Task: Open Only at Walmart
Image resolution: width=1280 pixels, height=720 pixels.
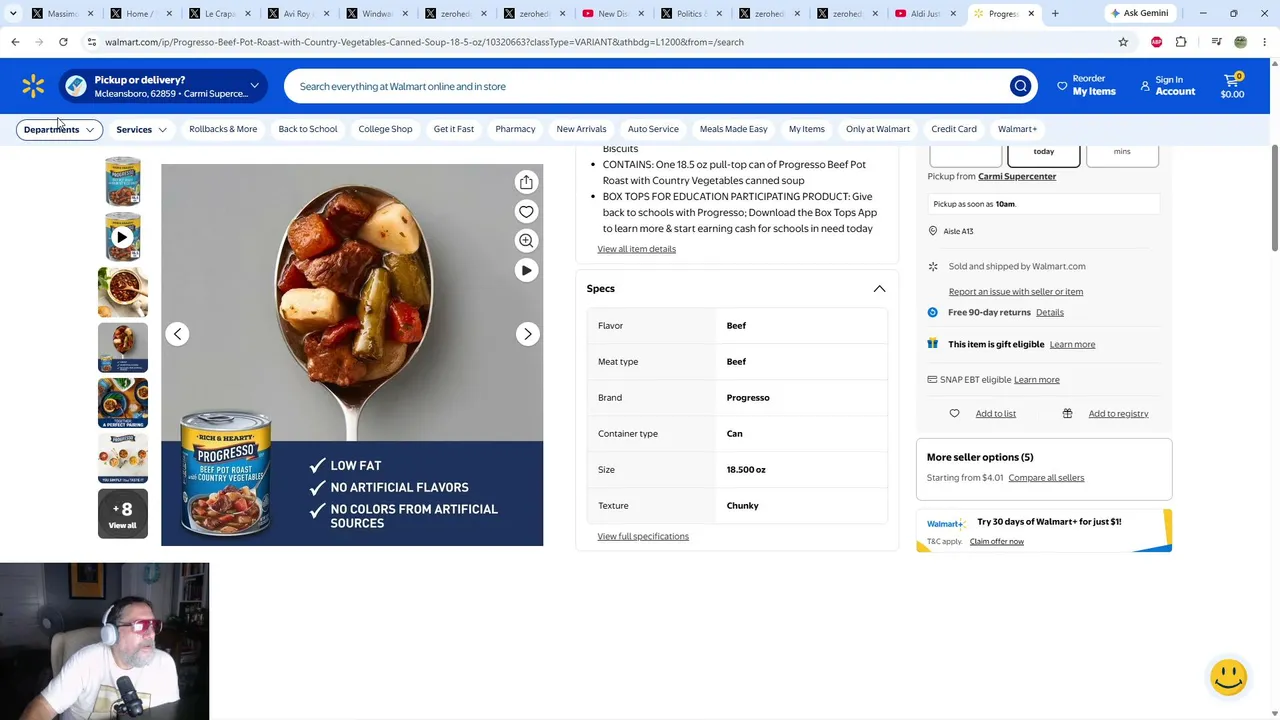Action: coord(878,129)
